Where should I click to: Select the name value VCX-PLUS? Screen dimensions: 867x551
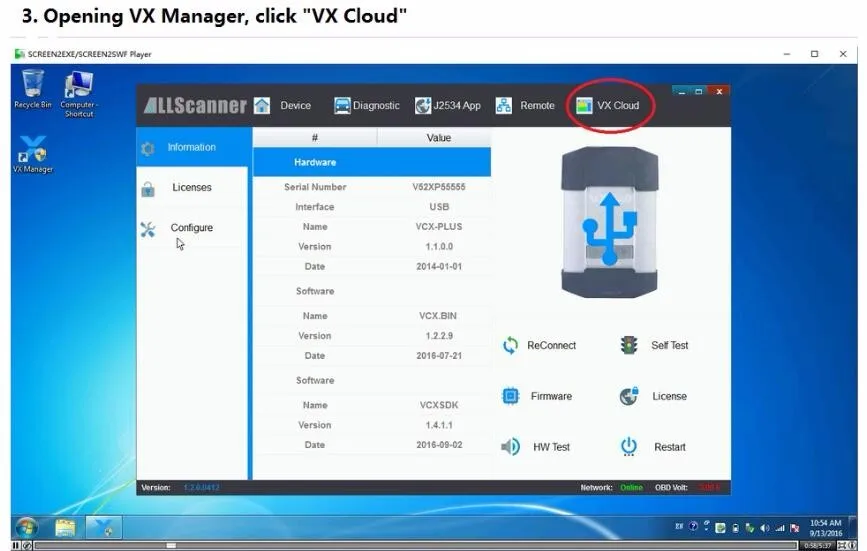tap(439, 227)
